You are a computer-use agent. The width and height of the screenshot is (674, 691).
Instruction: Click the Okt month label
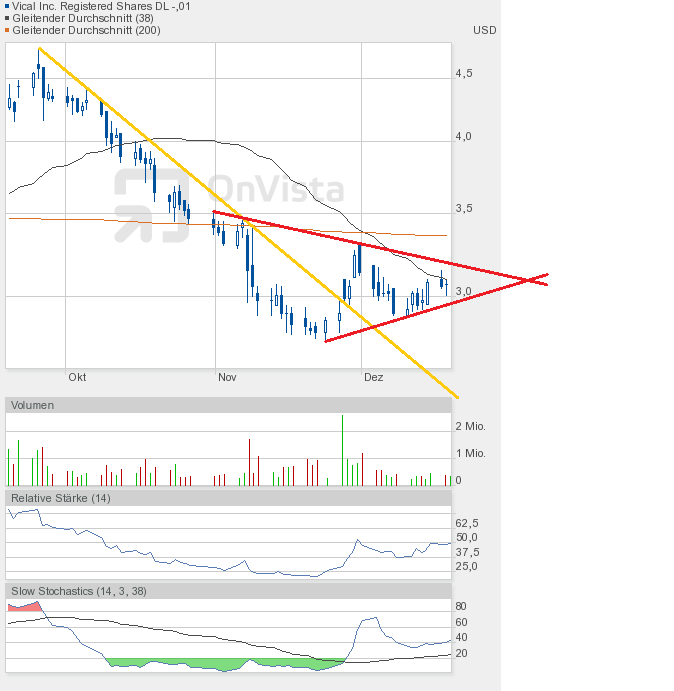77,377
